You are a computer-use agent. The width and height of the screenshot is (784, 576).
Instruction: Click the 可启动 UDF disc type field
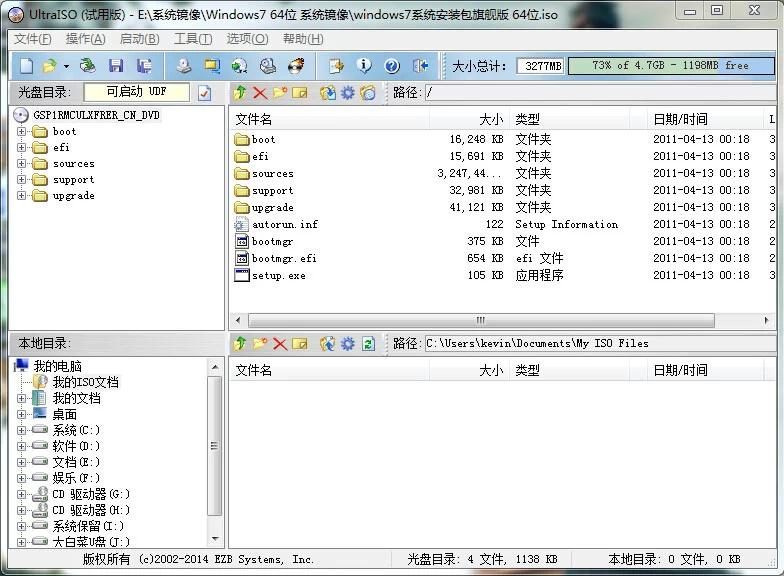(136, 92)
